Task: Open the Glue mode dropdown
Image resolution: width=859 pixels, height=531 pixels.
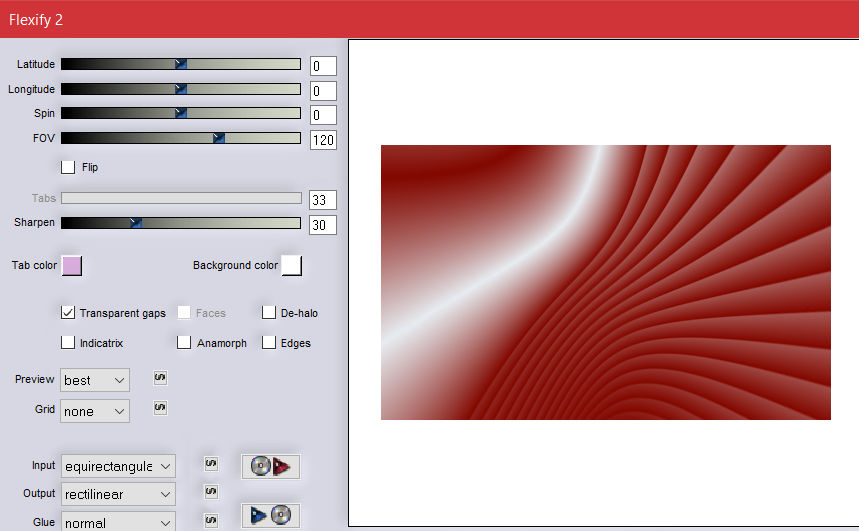Action: [118, 521]
